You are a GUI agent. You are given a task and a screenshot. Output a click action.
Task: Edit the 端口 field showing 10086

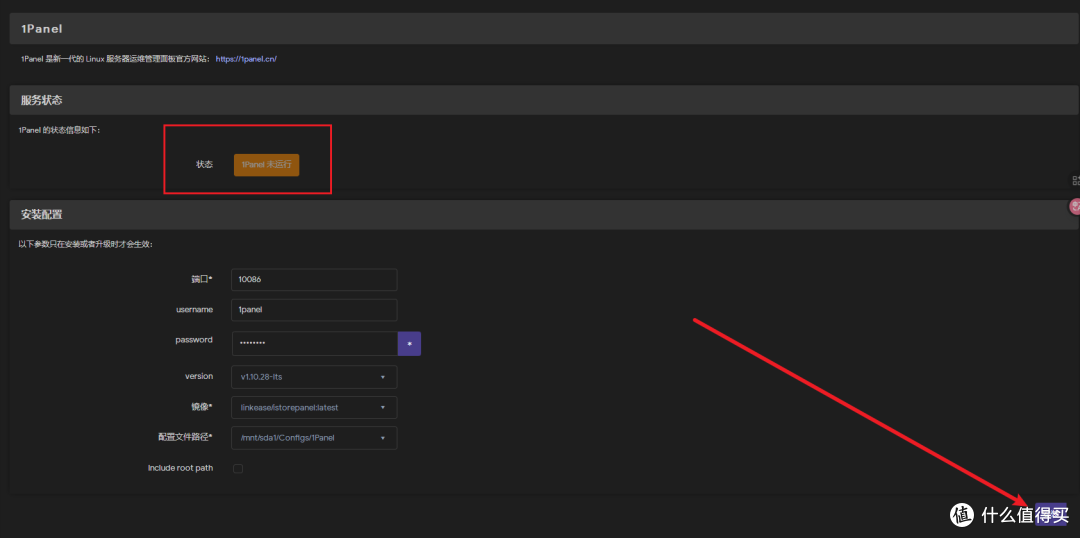coord(315,280)
